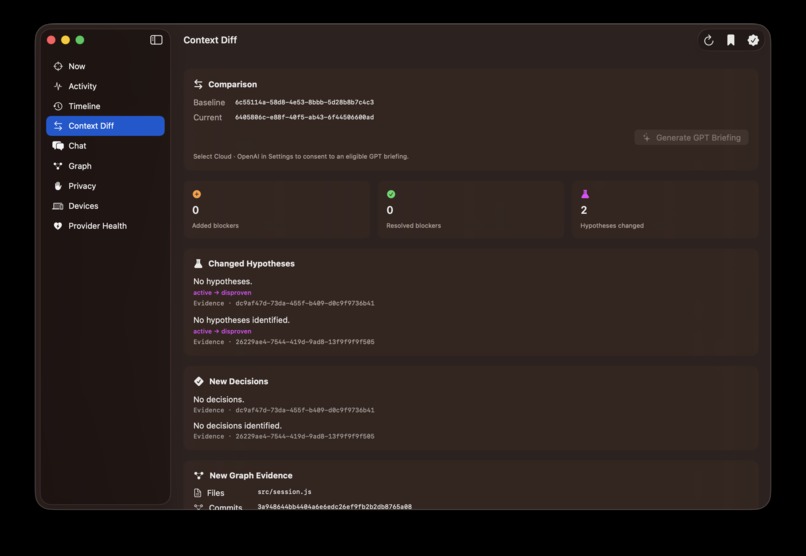The width and height of the screenshot is (806, 556).
Task: Click the refresh icon in the toolbar
Action: (x=708, y=40)
